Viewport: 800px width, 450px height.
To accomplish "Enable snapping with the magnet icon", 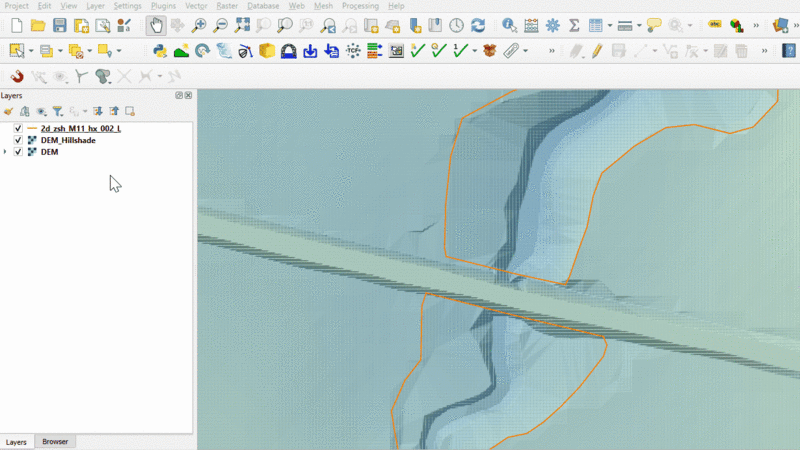I will pyautogui.click(x=17, y=76).
